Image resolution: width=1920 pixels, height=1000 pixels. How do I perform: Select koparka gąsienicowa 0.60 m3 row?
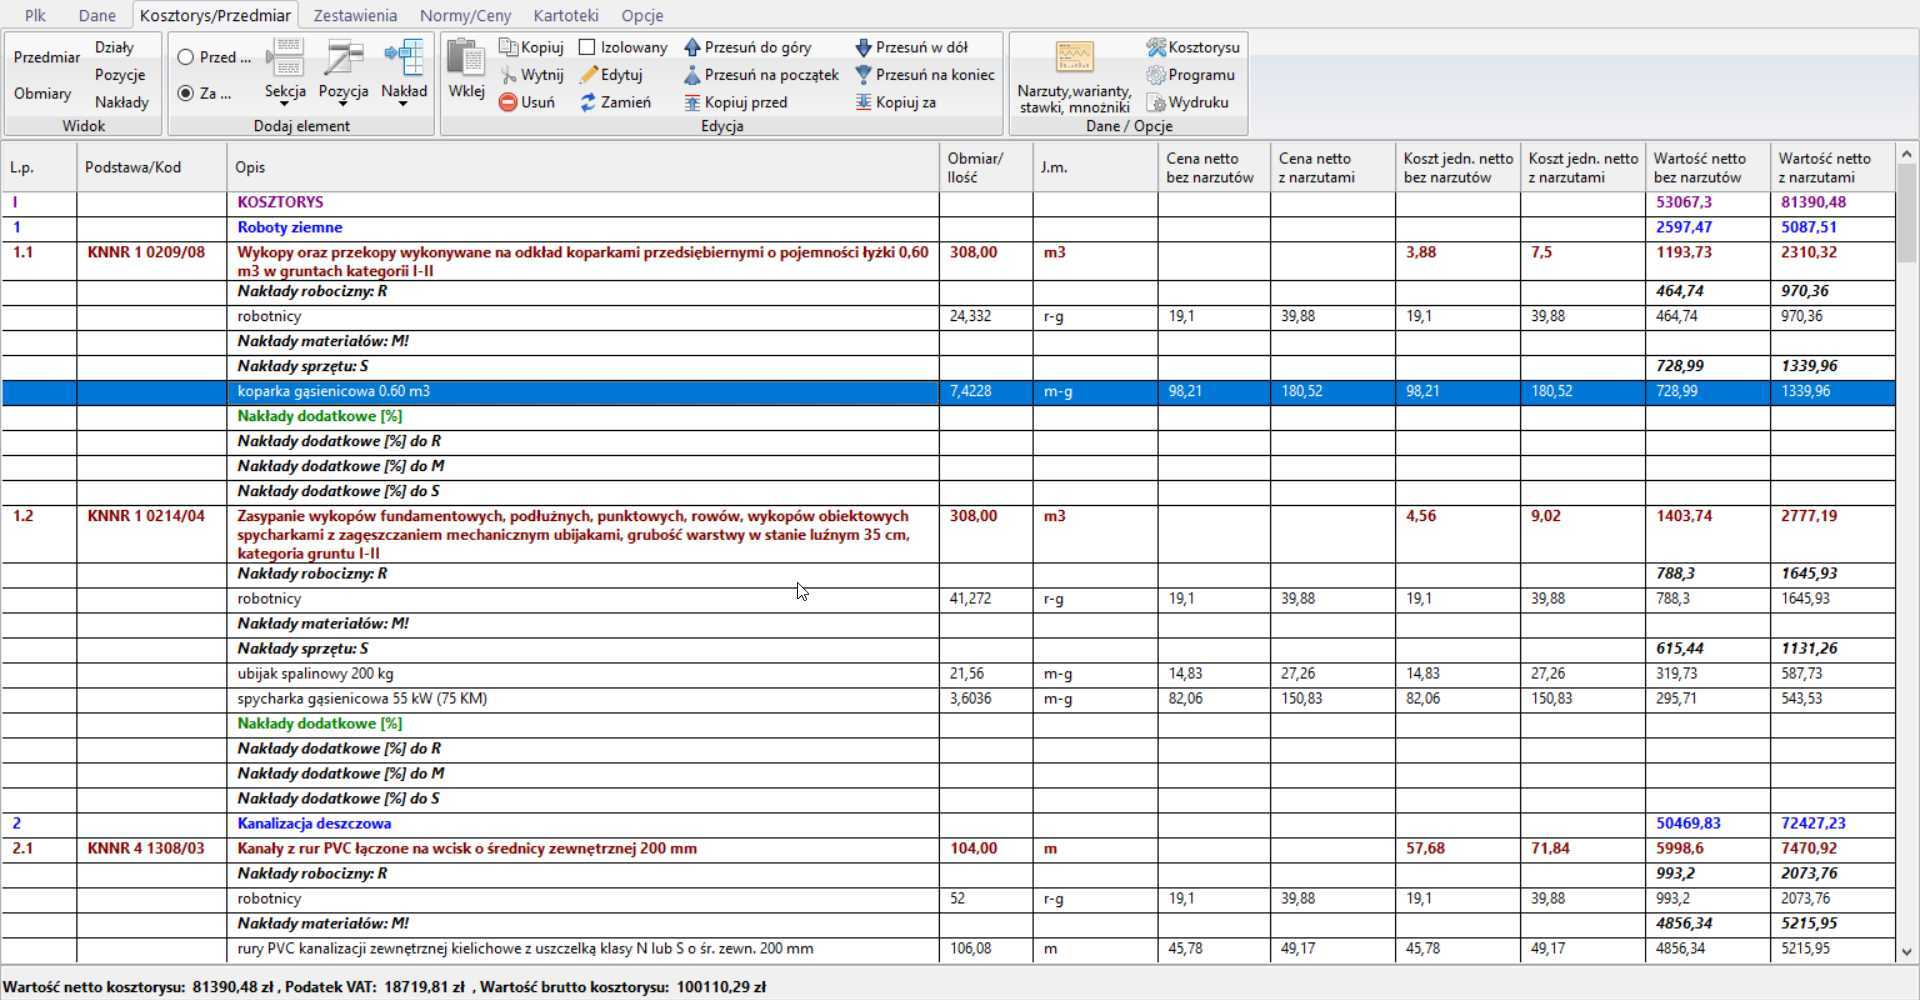click(x=948, y=391)
